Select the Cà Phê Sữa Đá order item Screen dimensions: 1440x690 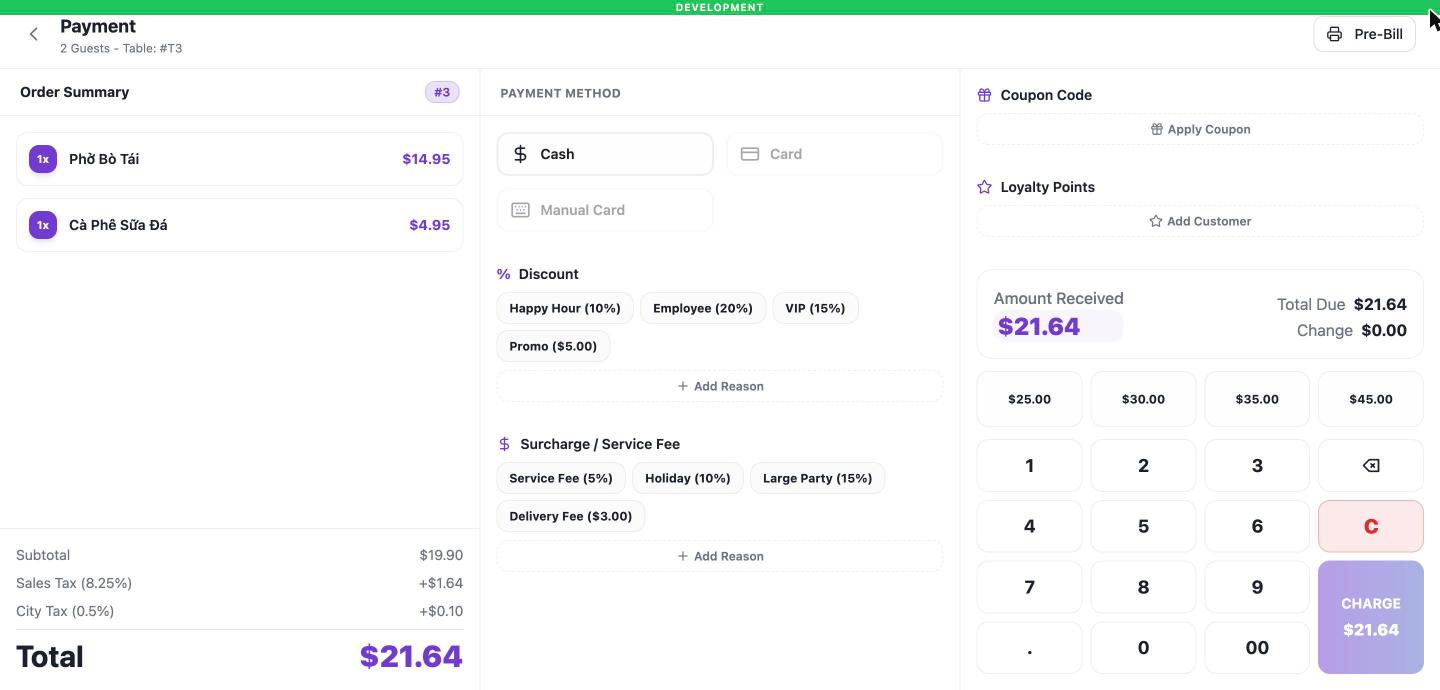point(240,225)
